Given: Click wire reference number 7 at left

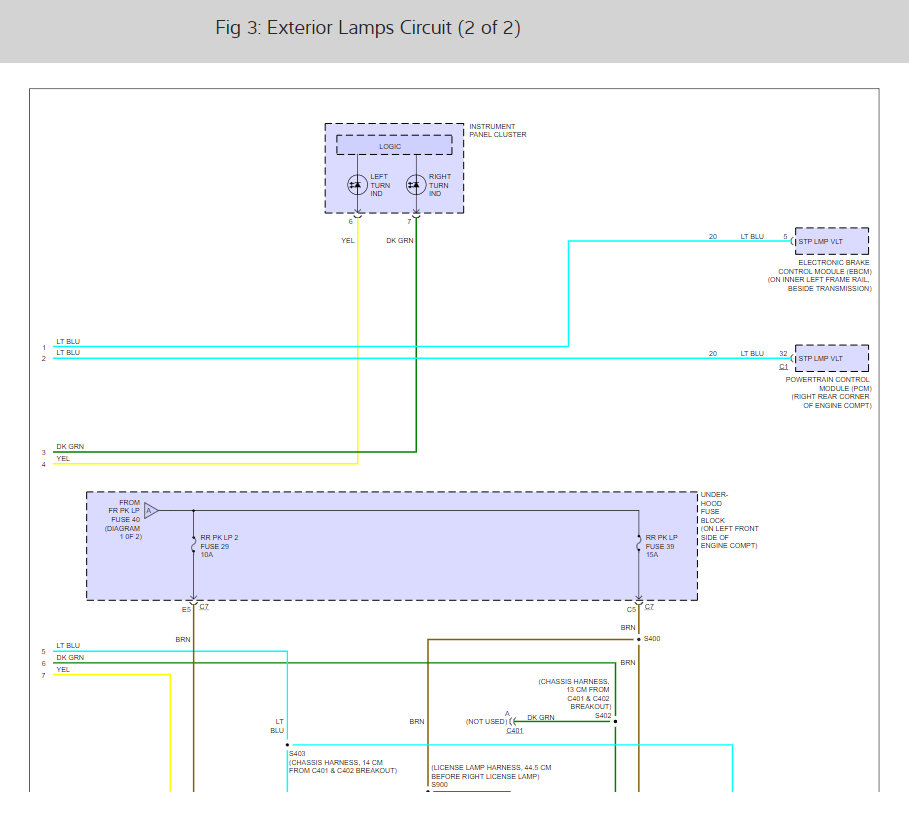Looking at the screenshot, I should [x=43, y=676].
